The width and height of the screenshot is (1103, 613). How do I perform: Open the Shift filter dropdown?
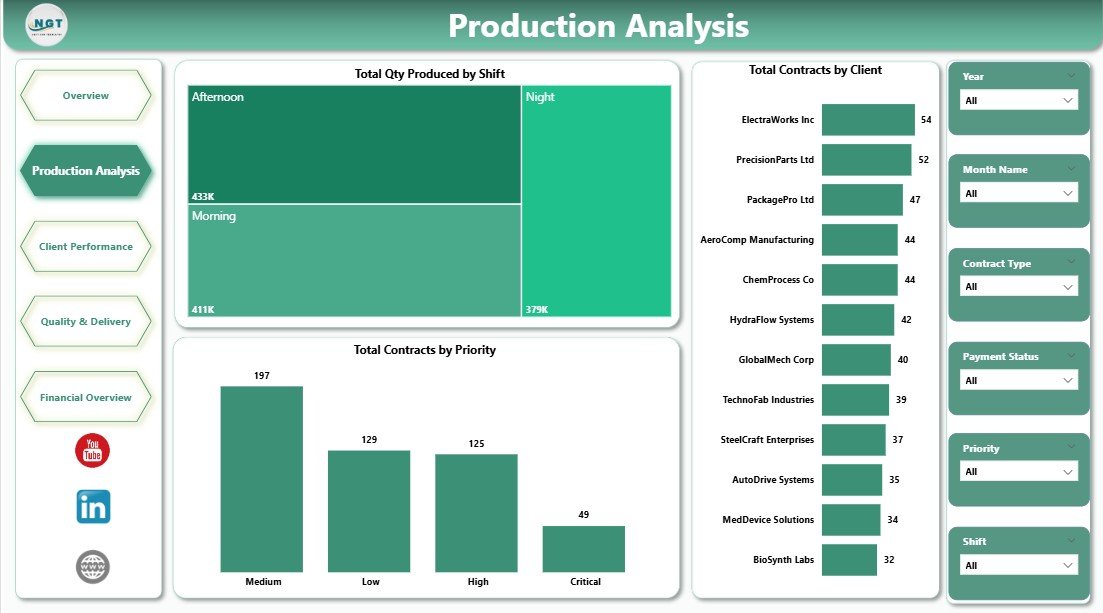1018,564
